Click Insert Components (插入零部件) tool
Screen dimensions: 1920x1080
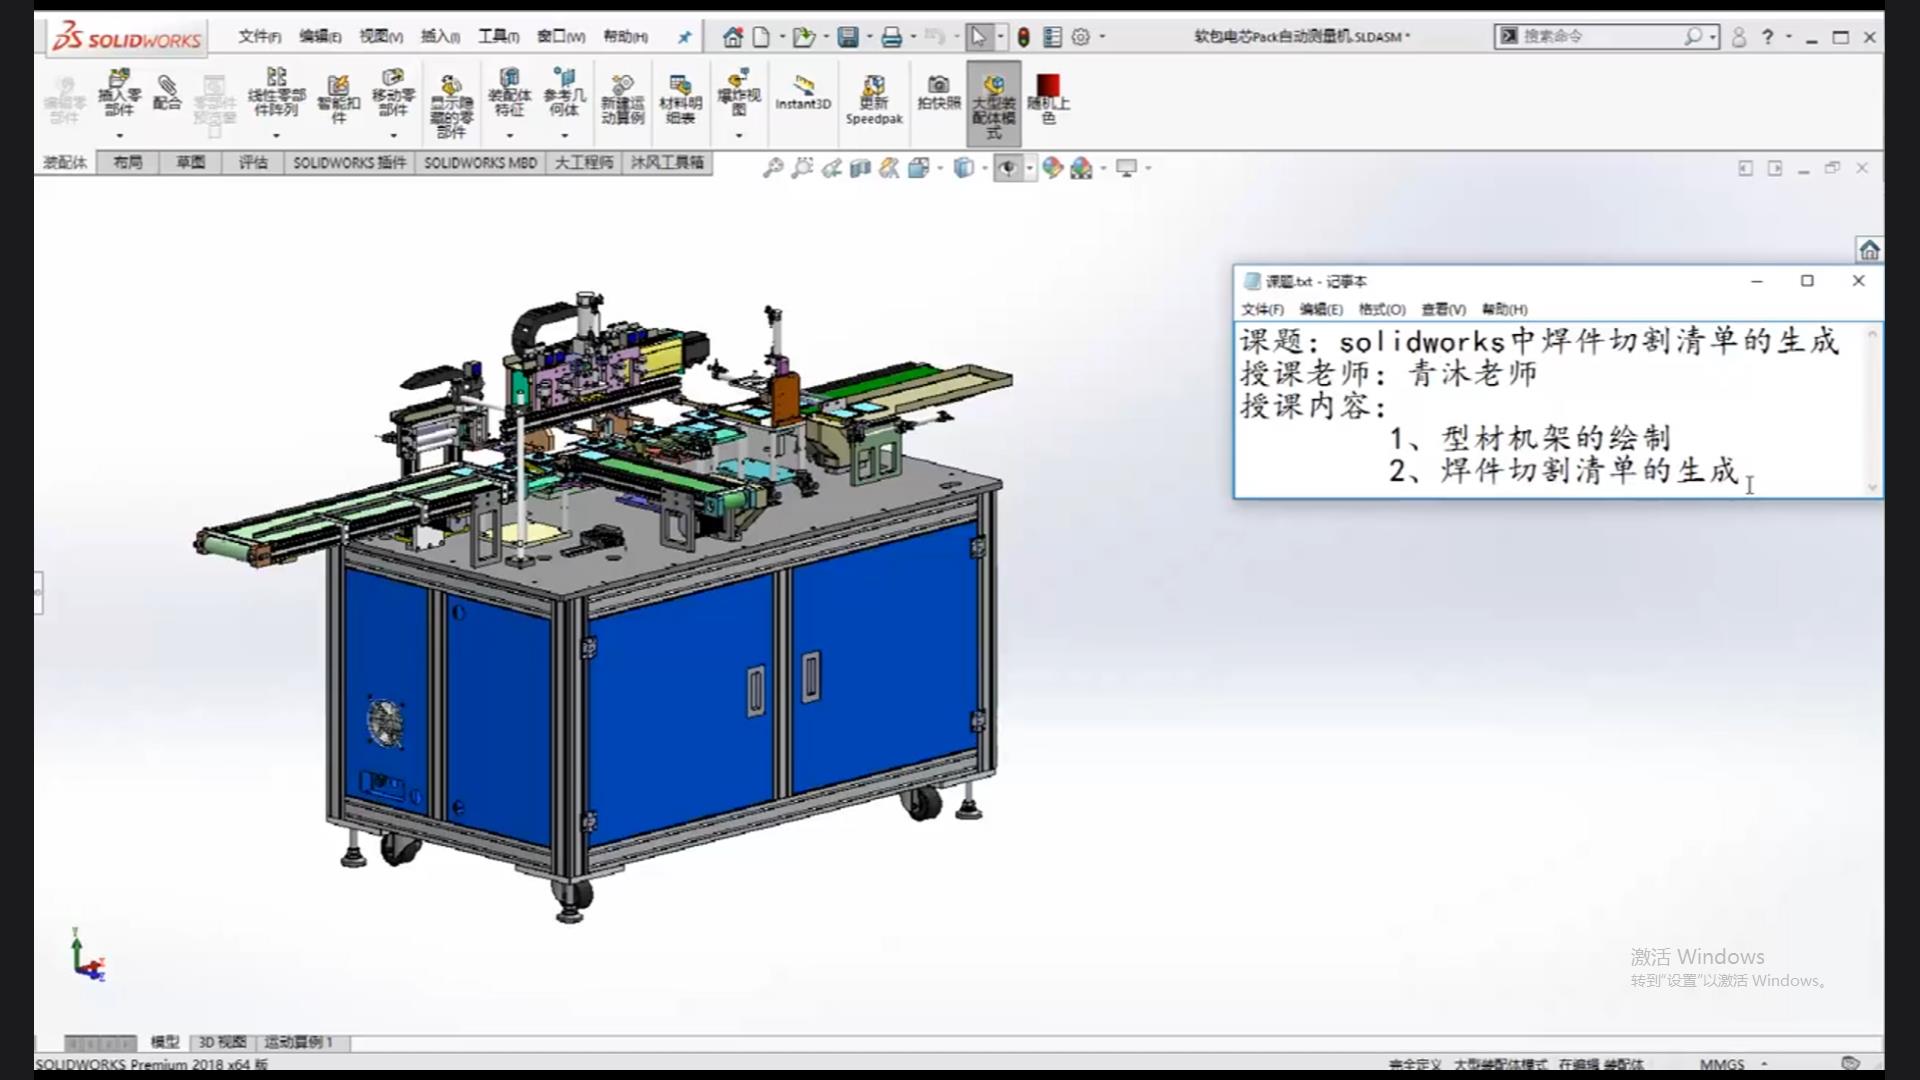(x=119, y=93)
